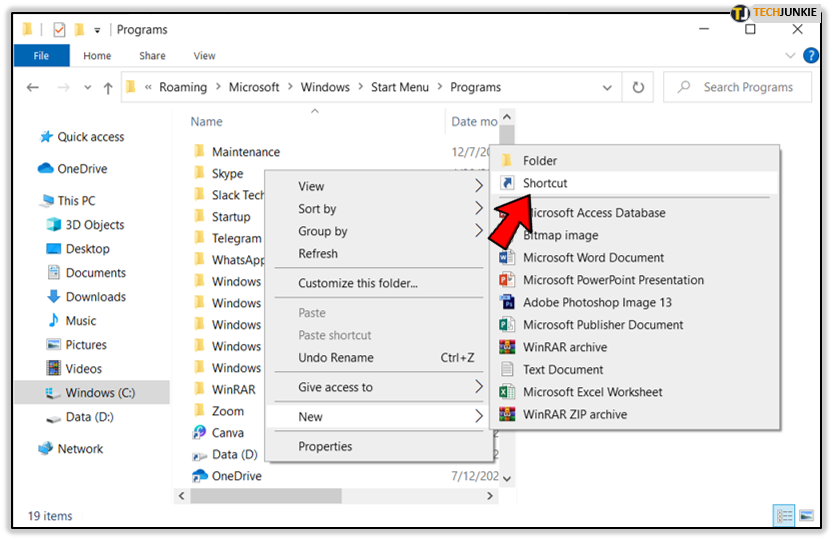Open the Give access to submenu

(x=379, y=387)
